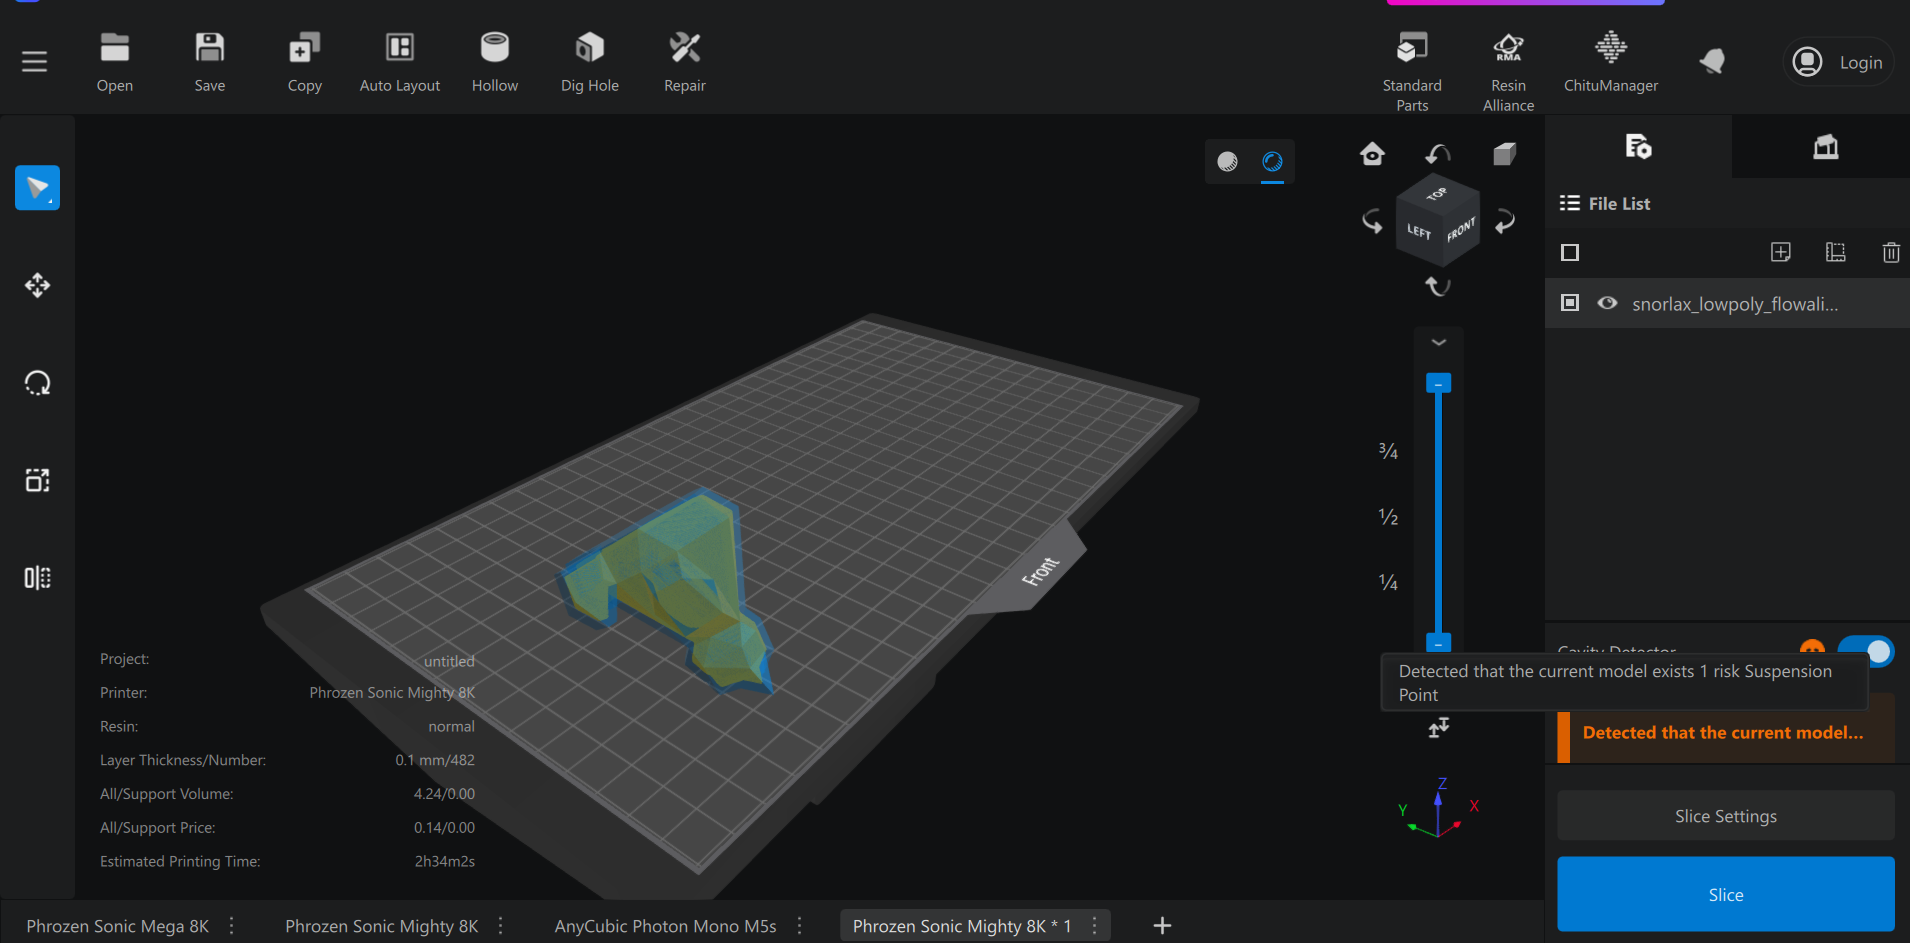Screen dimensions: 1910x943
Task: Switch to solid shaded render mode
Action: (x=1228, y=161)
